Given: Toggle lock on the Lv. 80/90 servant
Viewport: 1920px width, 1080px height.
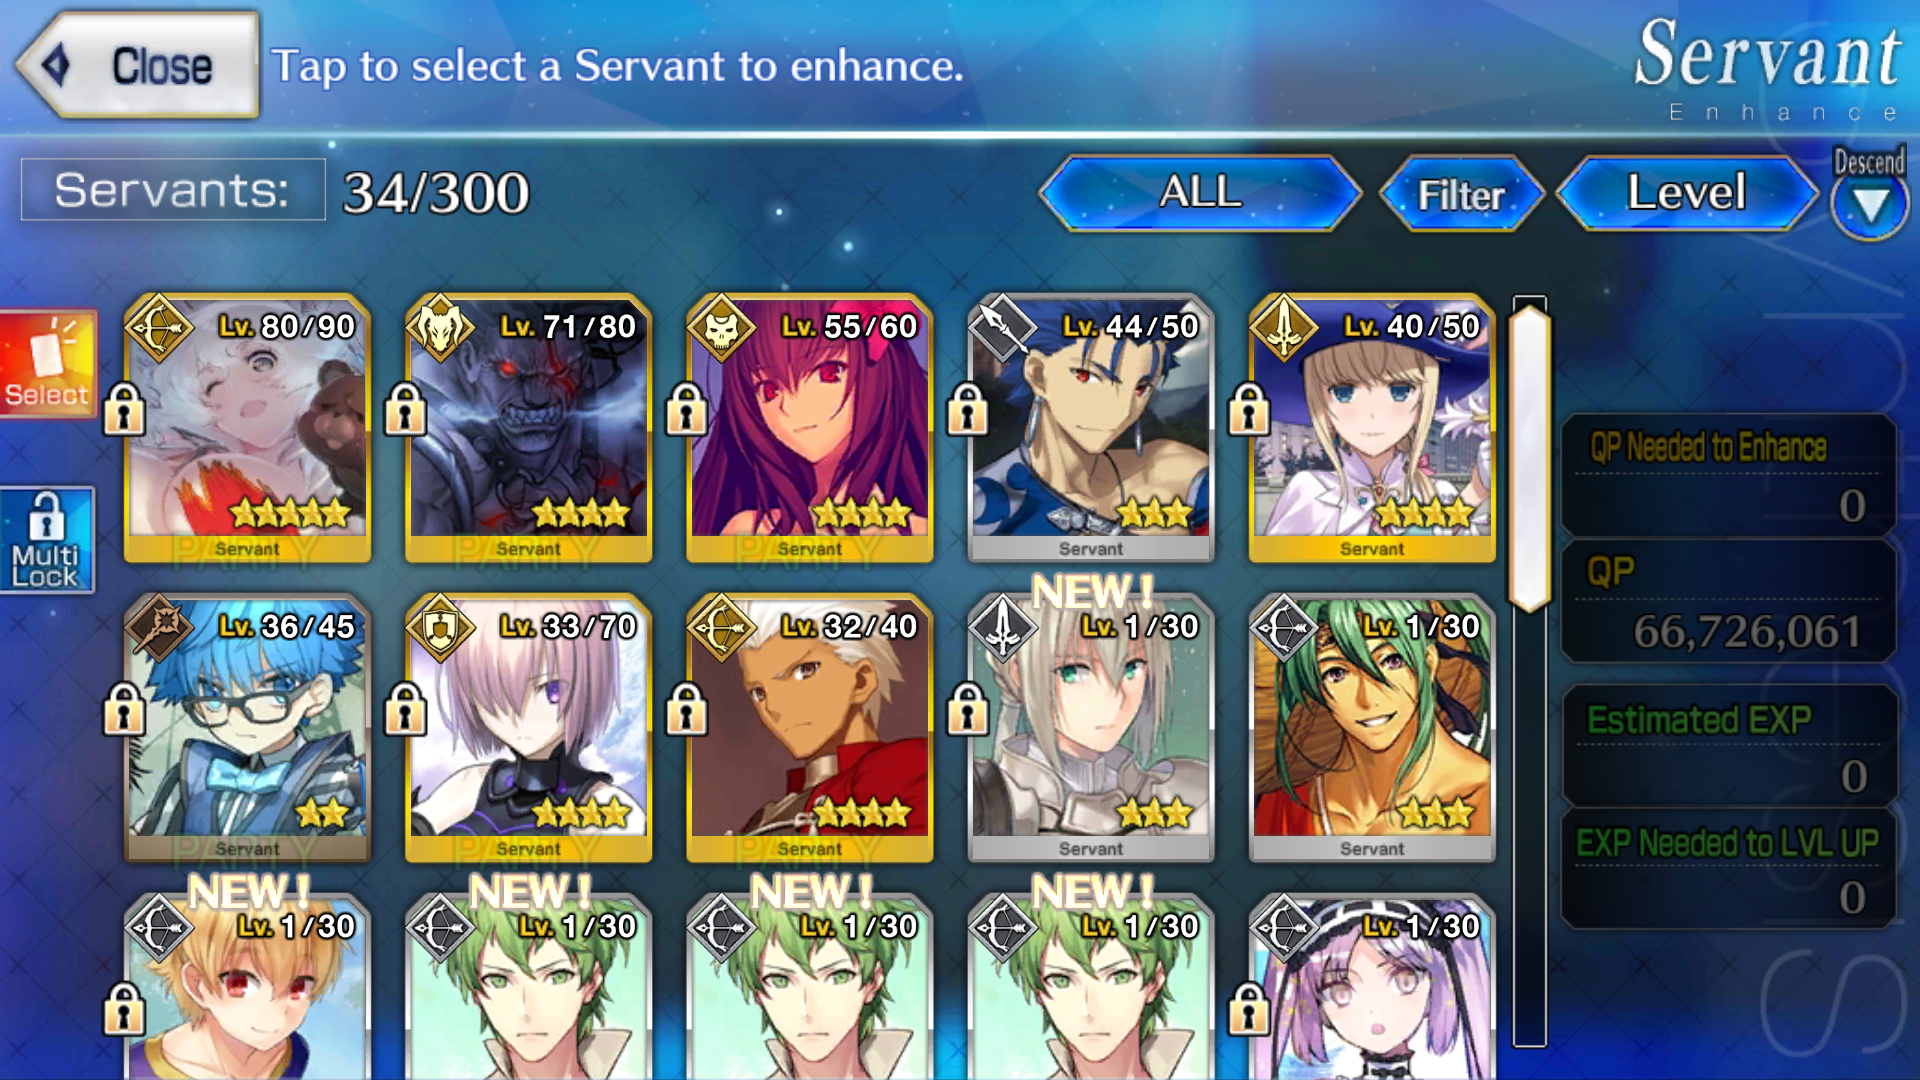Looking at the screenshot, I should [124, 408].
